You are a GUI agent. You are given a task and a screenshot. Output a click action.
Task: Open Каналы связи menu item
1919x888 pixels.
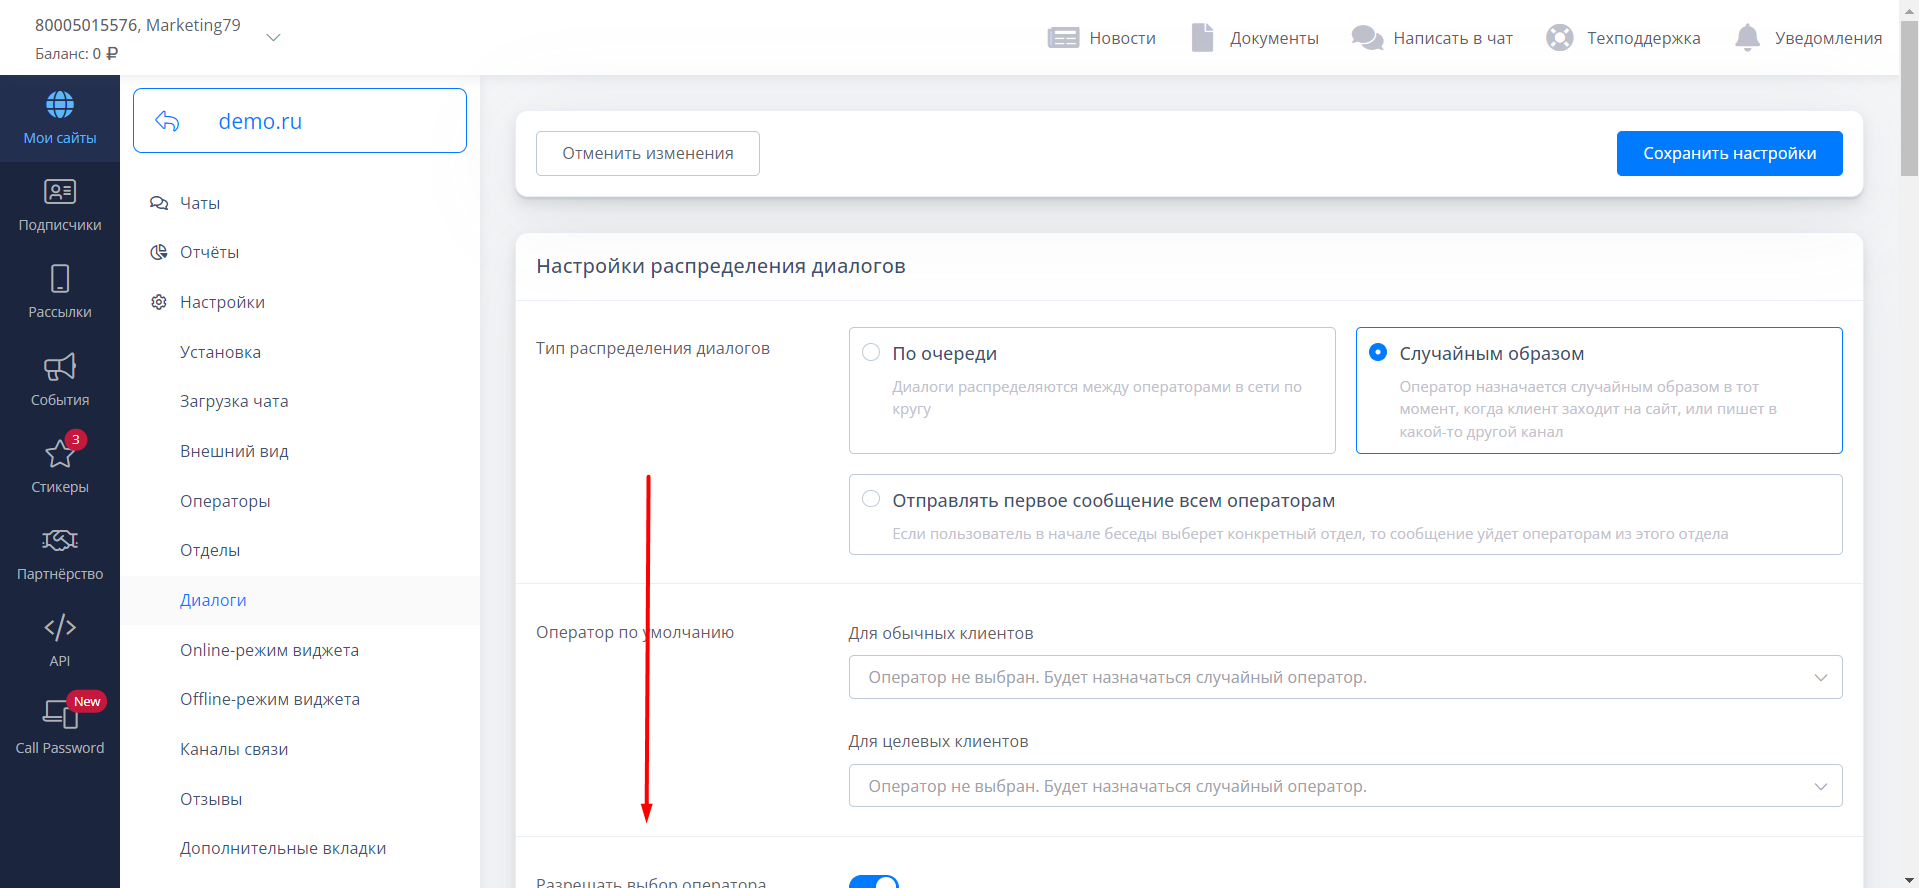point(234,749)
